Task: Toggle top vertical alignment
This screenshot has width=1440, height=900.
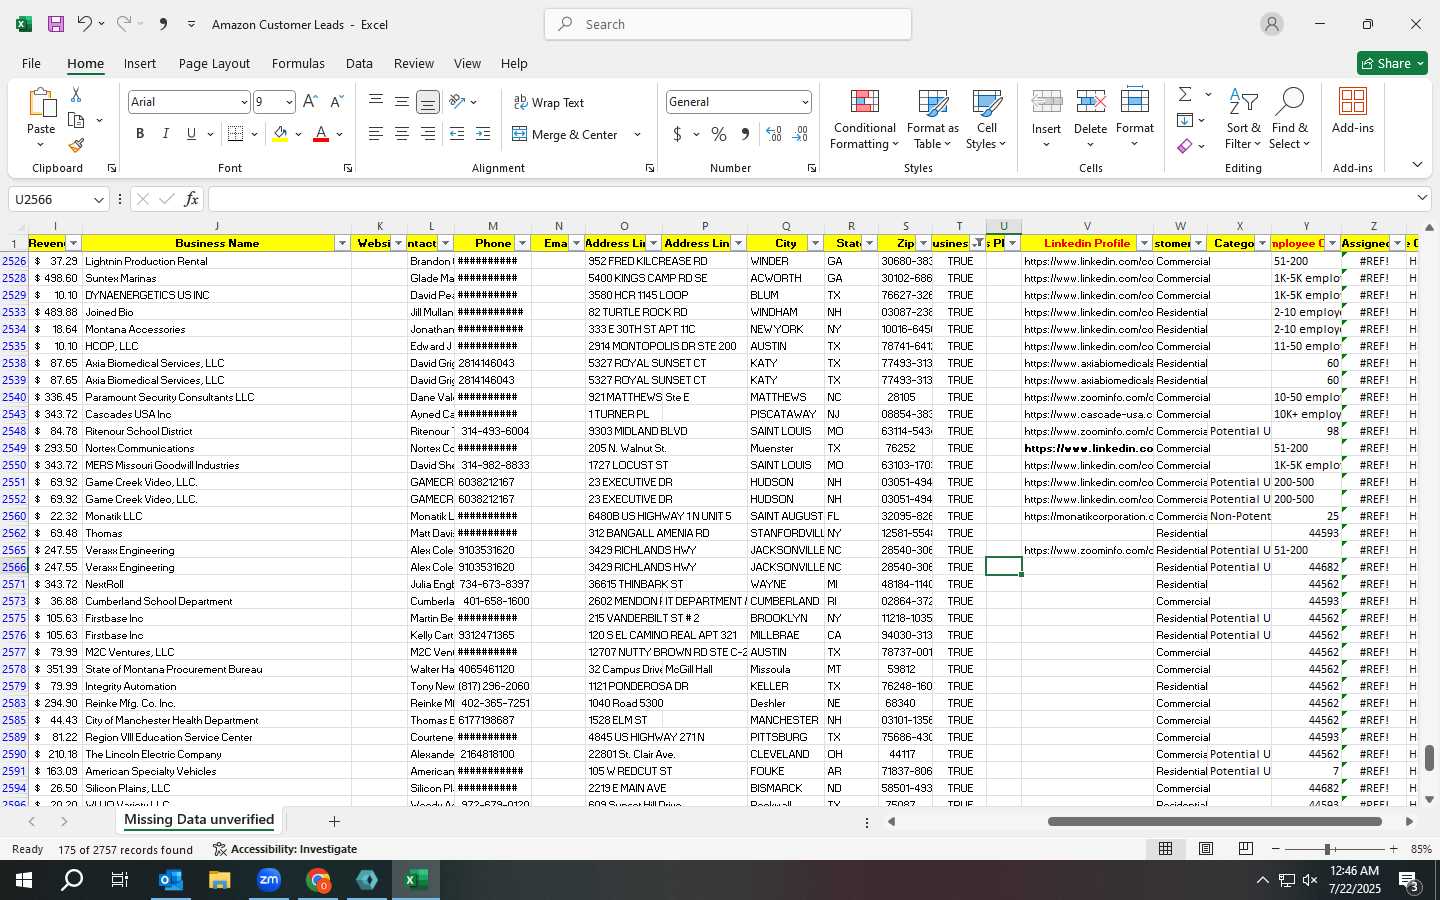Action: 376,101
